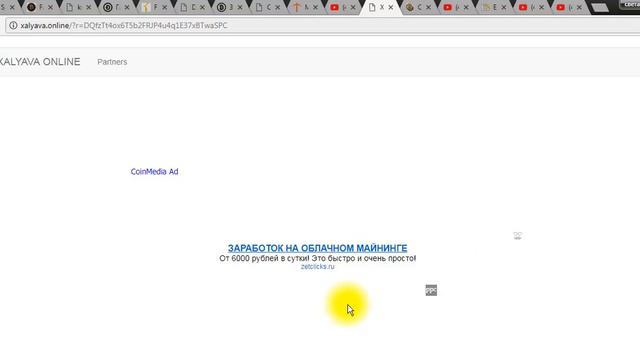Open the ЗАРАБОТОК НА ОБЛАЧНОМ МАЙНИНГЕ ad headline
Screen dimensions: 640x360
click(x=318, y=248)
